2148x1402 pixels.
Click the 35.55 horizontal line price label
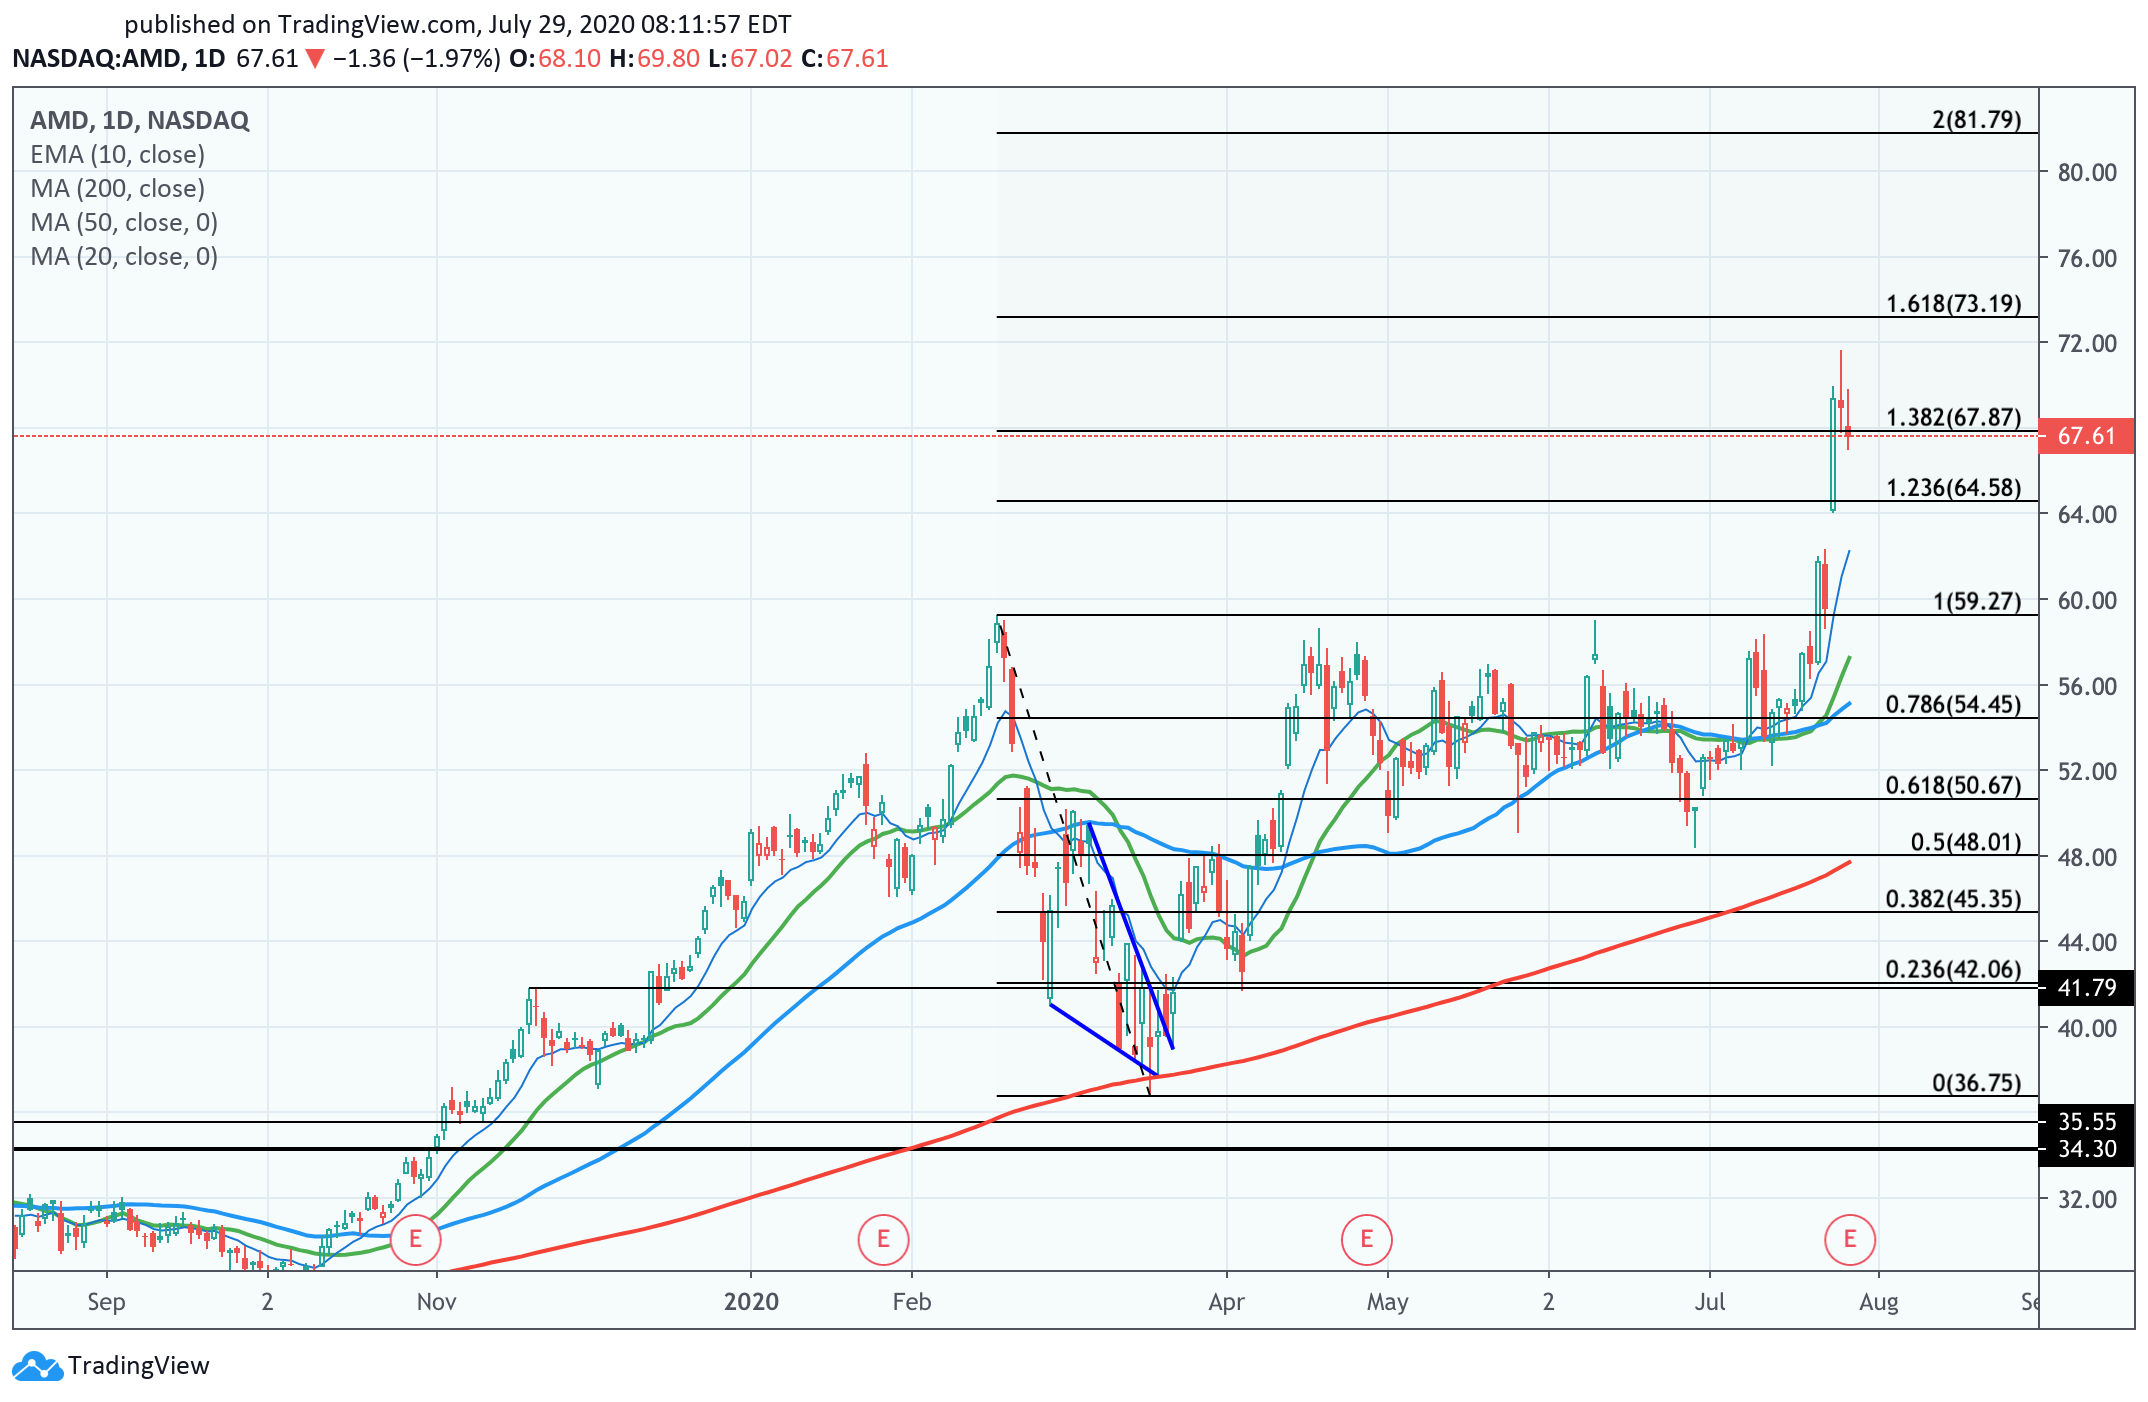[2086, 1122]
